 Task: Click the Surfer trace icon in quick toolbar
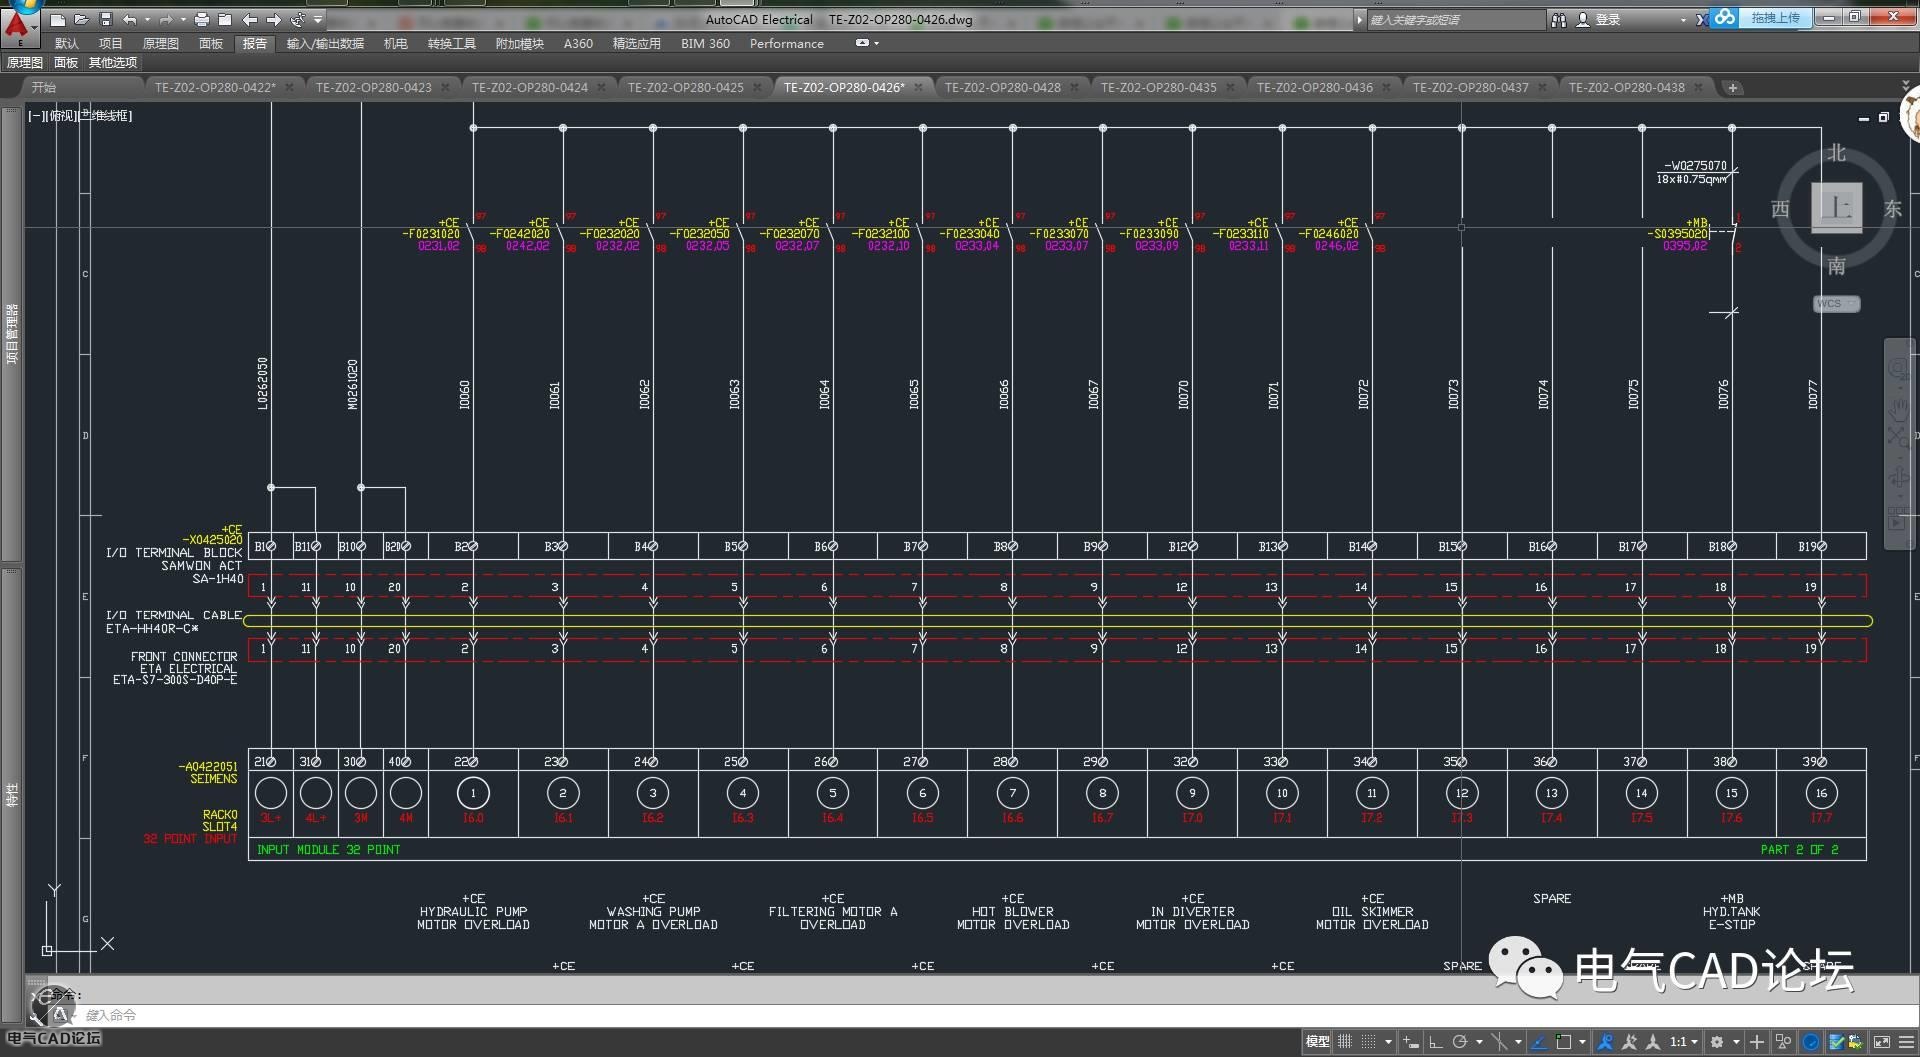(x=298, y=19)
